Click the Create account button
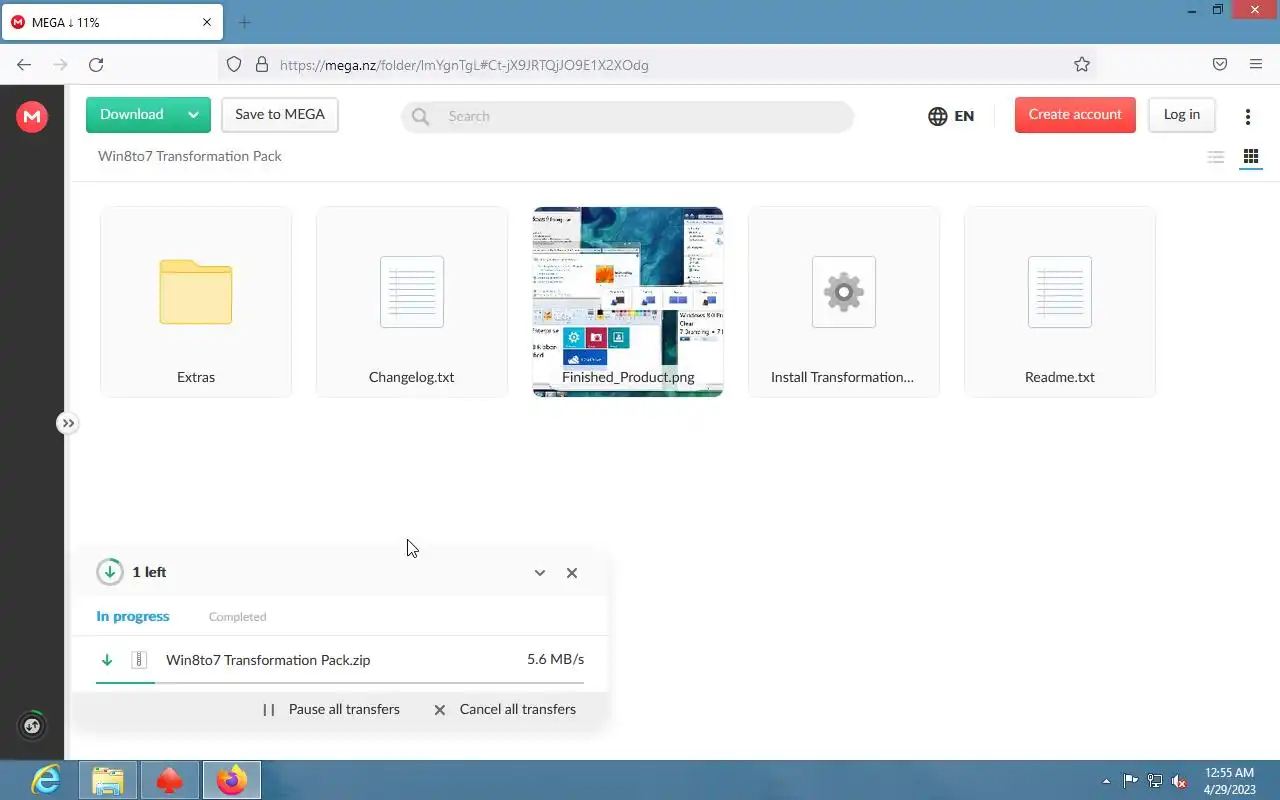This screenshot has width=1280, height=800. pos(1075,115)
